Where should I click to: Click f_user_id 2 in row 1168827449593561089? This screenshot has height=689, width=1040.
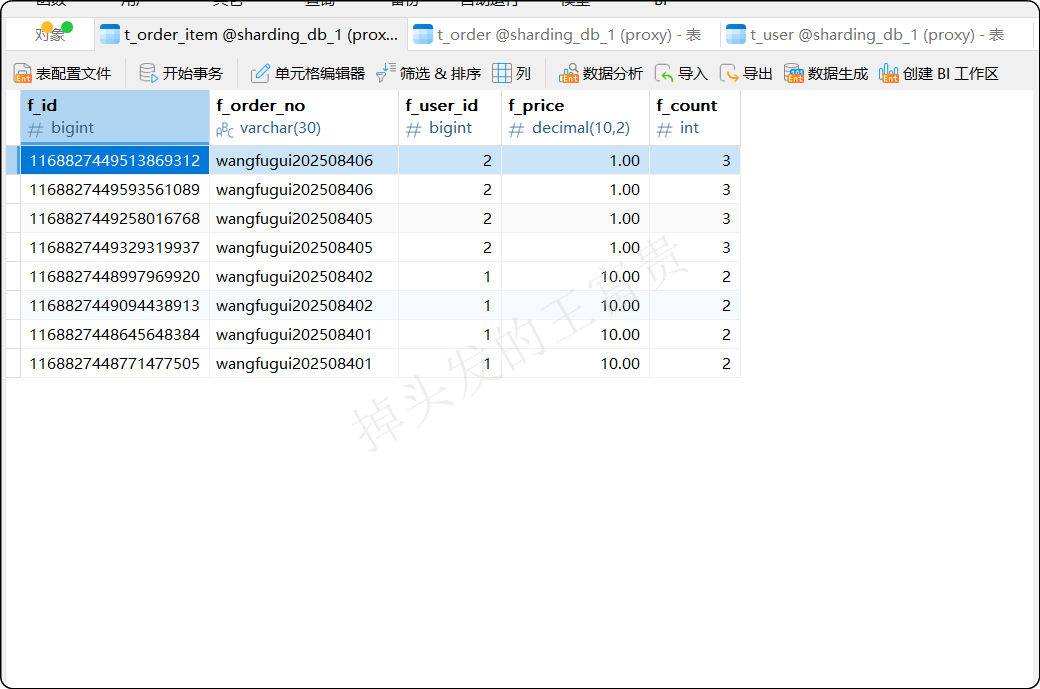pos(450,190)
